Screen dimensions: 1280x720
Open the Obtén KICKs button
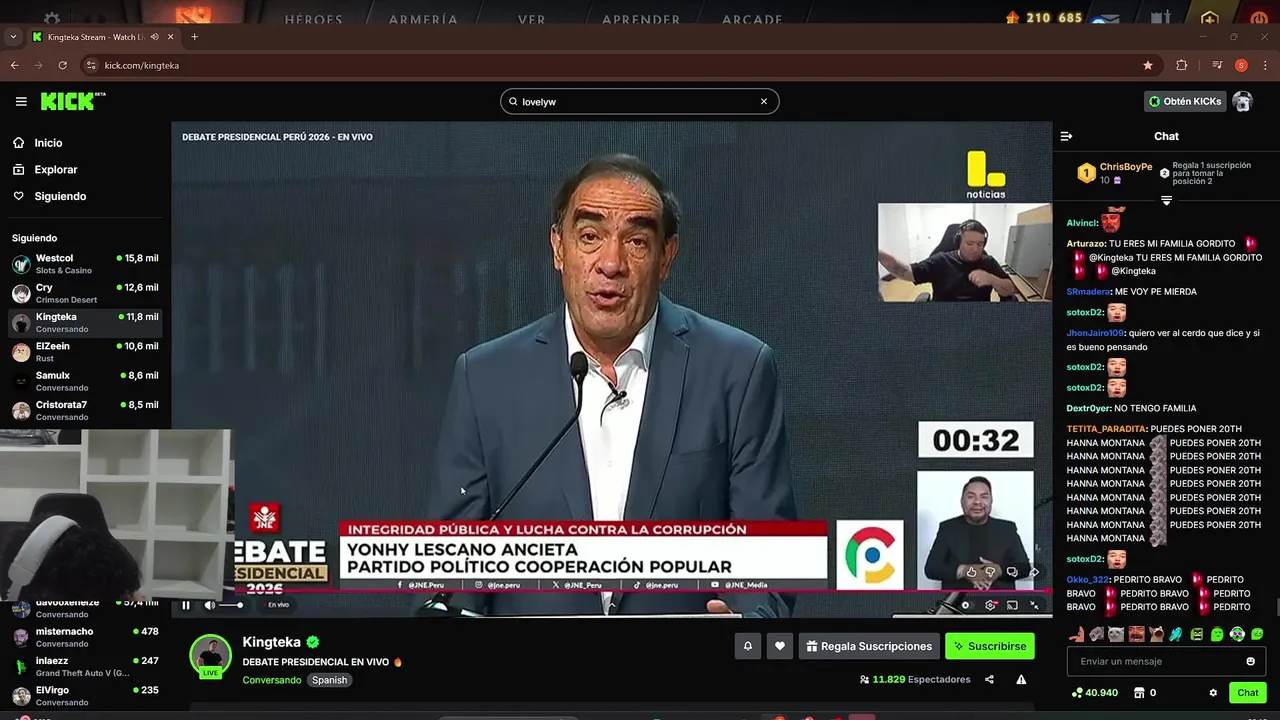pyautogui.click(x=1185, y=101)
